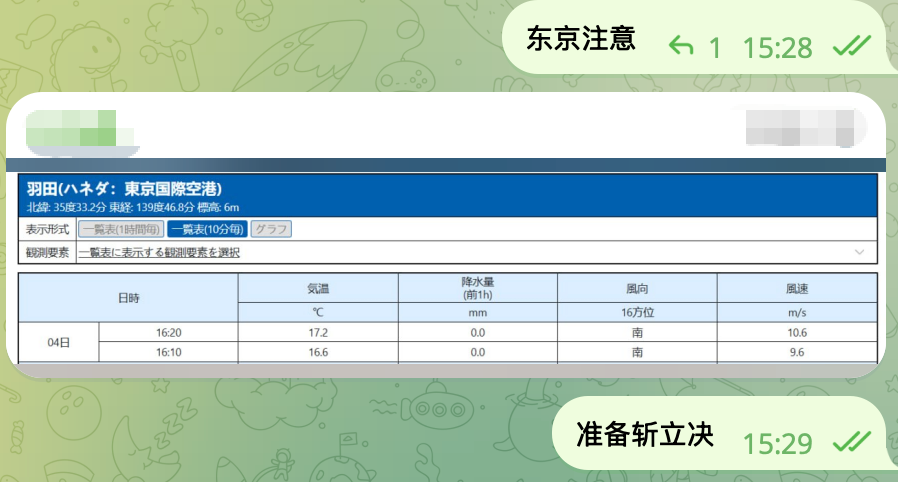Image resolution: width=898 pixels, height=482 pixels.
Task: Select the 一覧表(1時間毎) display tab
Action: pos(121,230)
